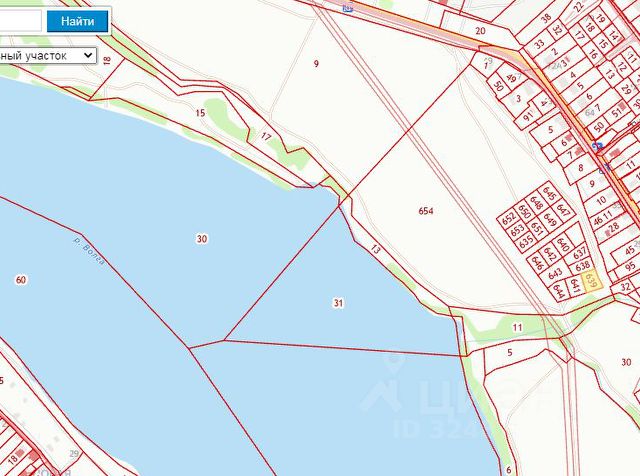Select water parcel 60
The width and height of the screenshot is (640, 476).
pos(21,280)
